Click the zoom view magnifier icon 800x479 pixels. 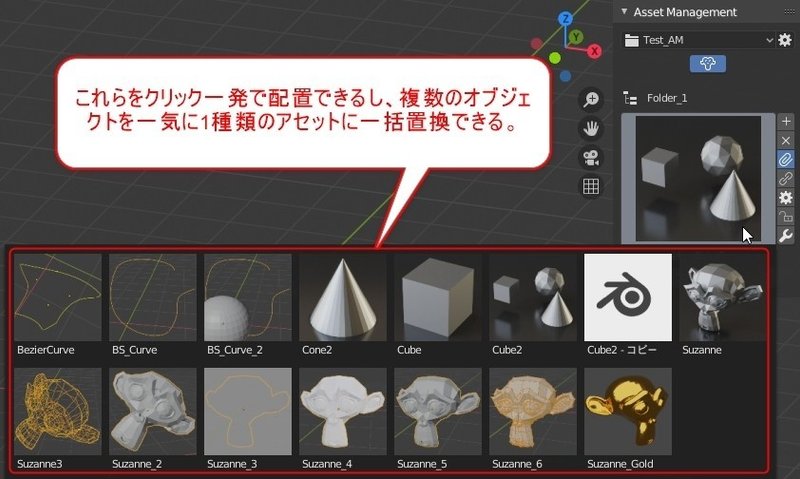(591, 99)
